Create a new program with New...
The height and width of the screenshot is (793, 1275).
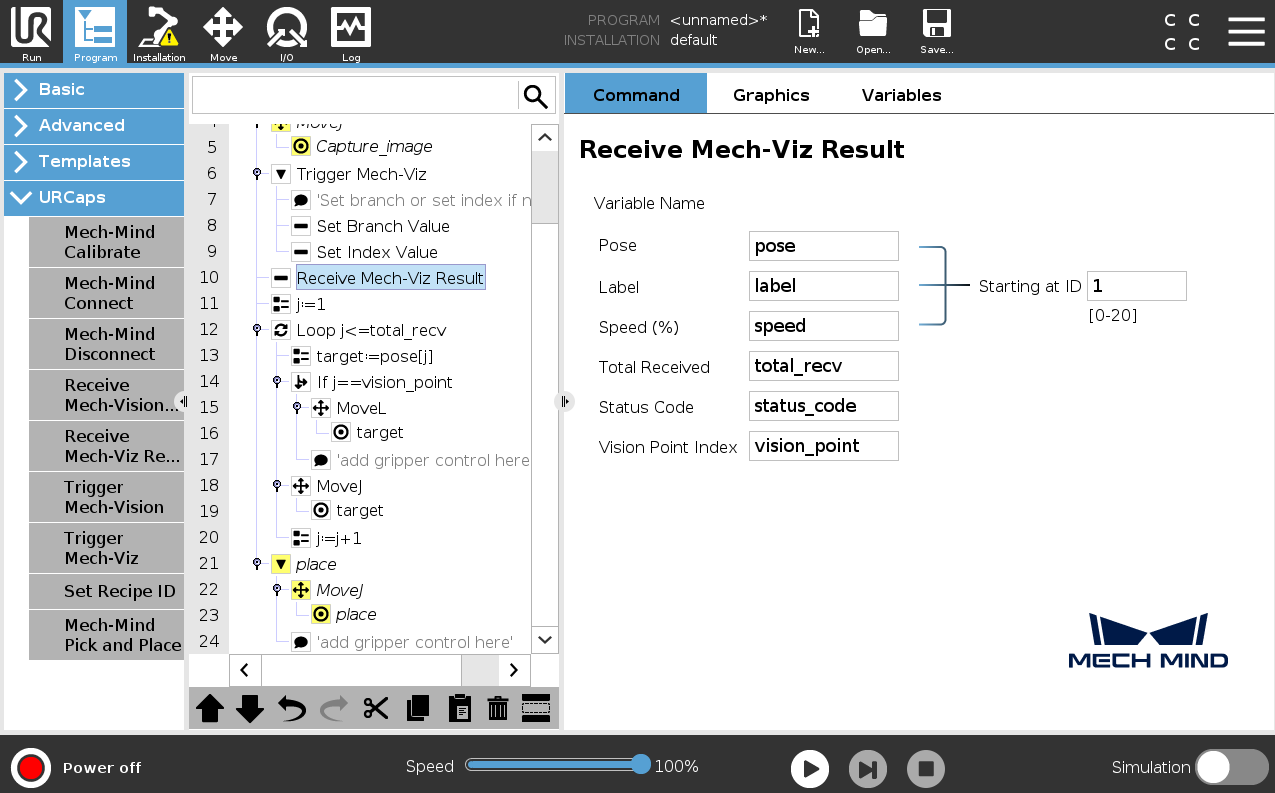pyautogui.click(x=809, y=32)
